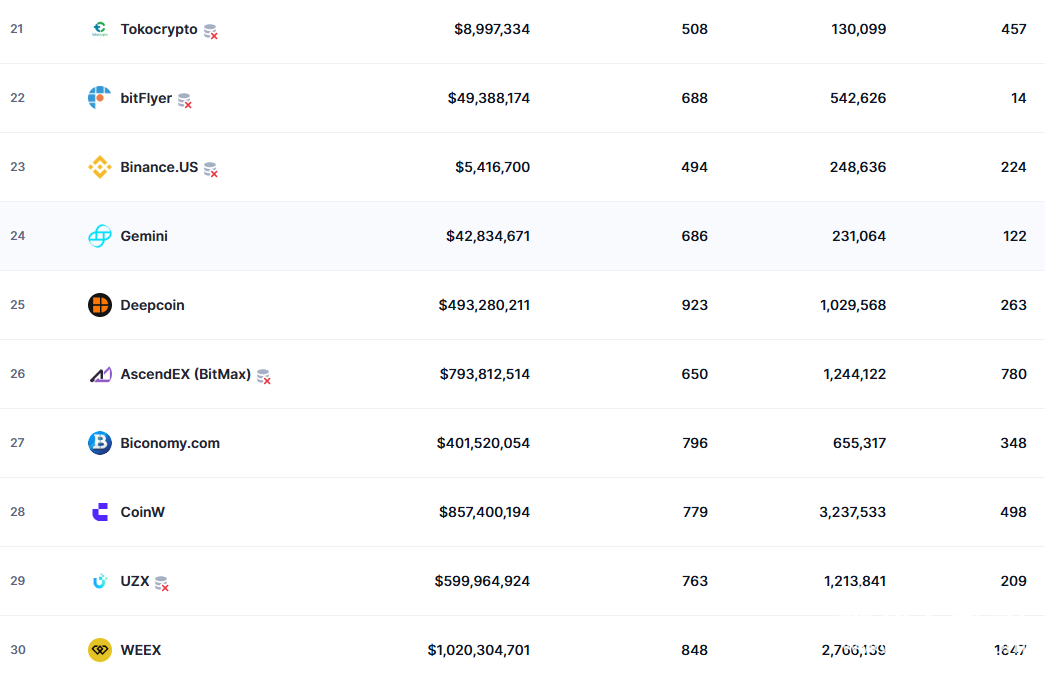1045x674 pixels.
Task: Open the Deepcoin exchange name link
Action: pos(152,305)
